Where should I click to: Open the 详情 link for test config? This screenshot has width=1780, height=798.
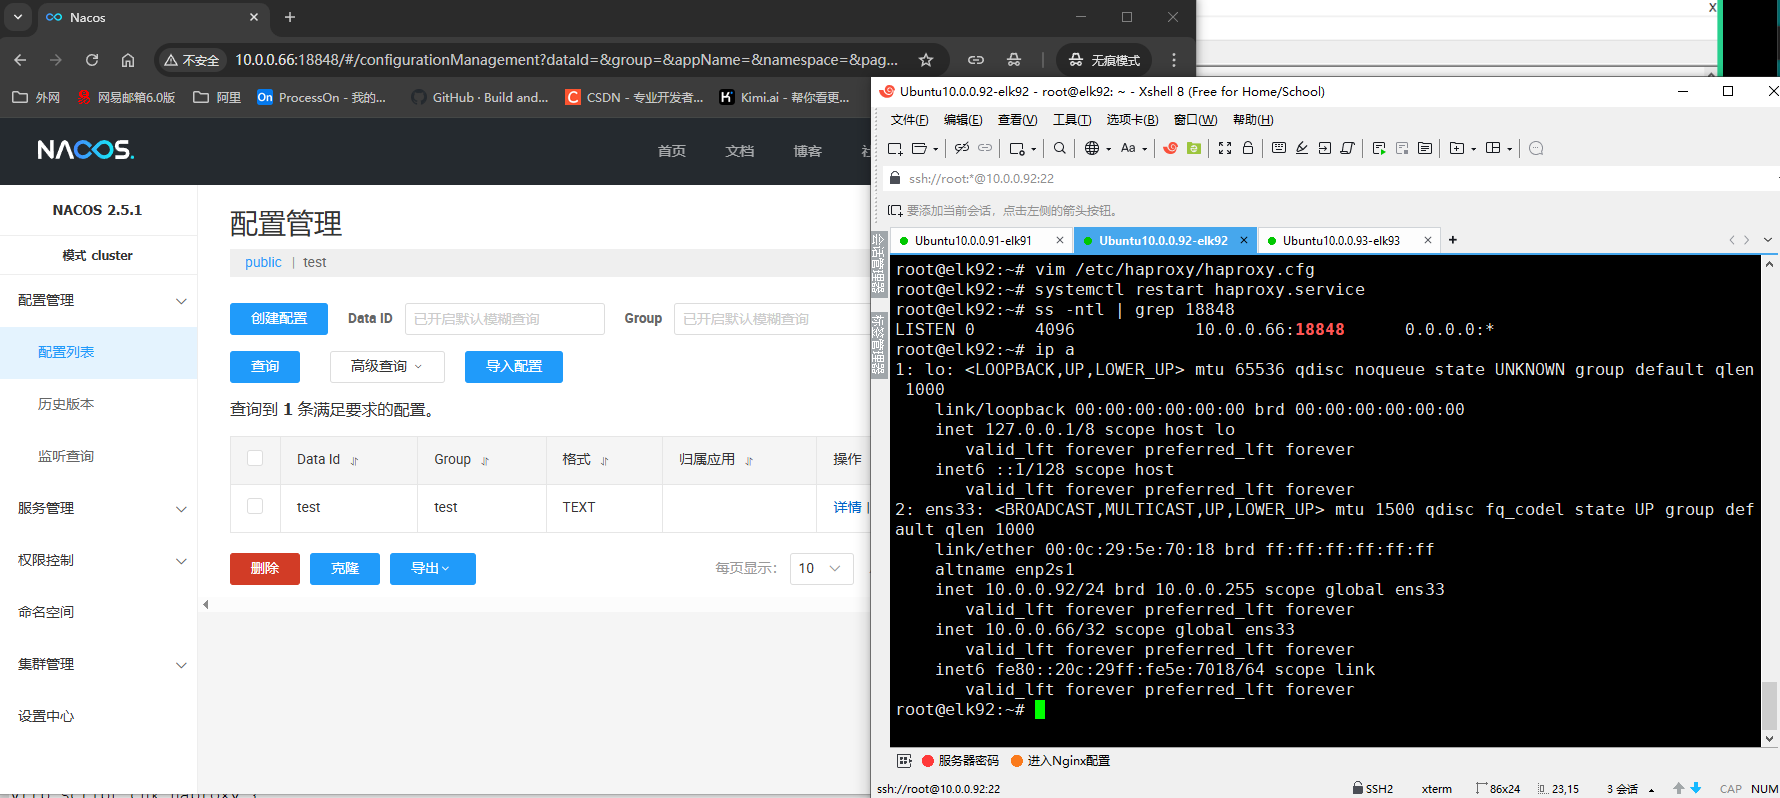[x=847, y=507]
